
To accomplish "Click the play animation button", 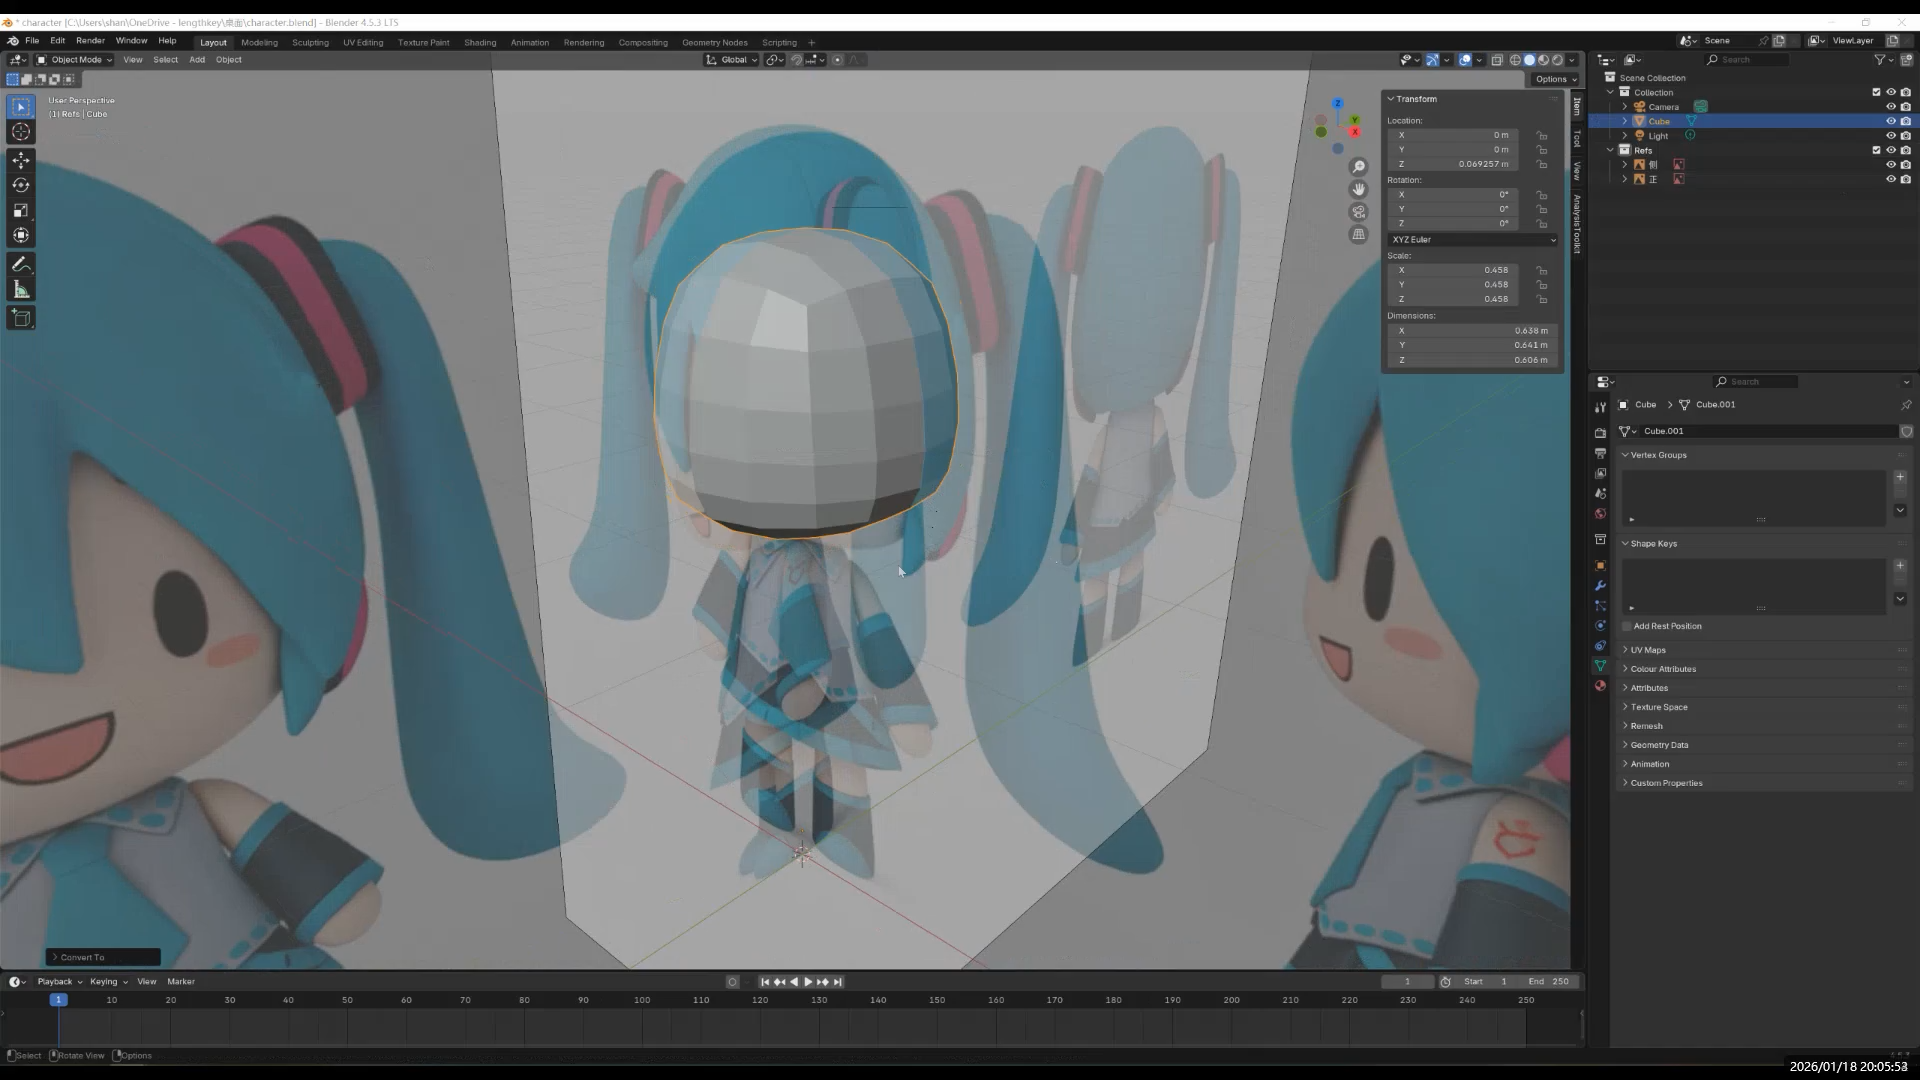I will 808,982.
